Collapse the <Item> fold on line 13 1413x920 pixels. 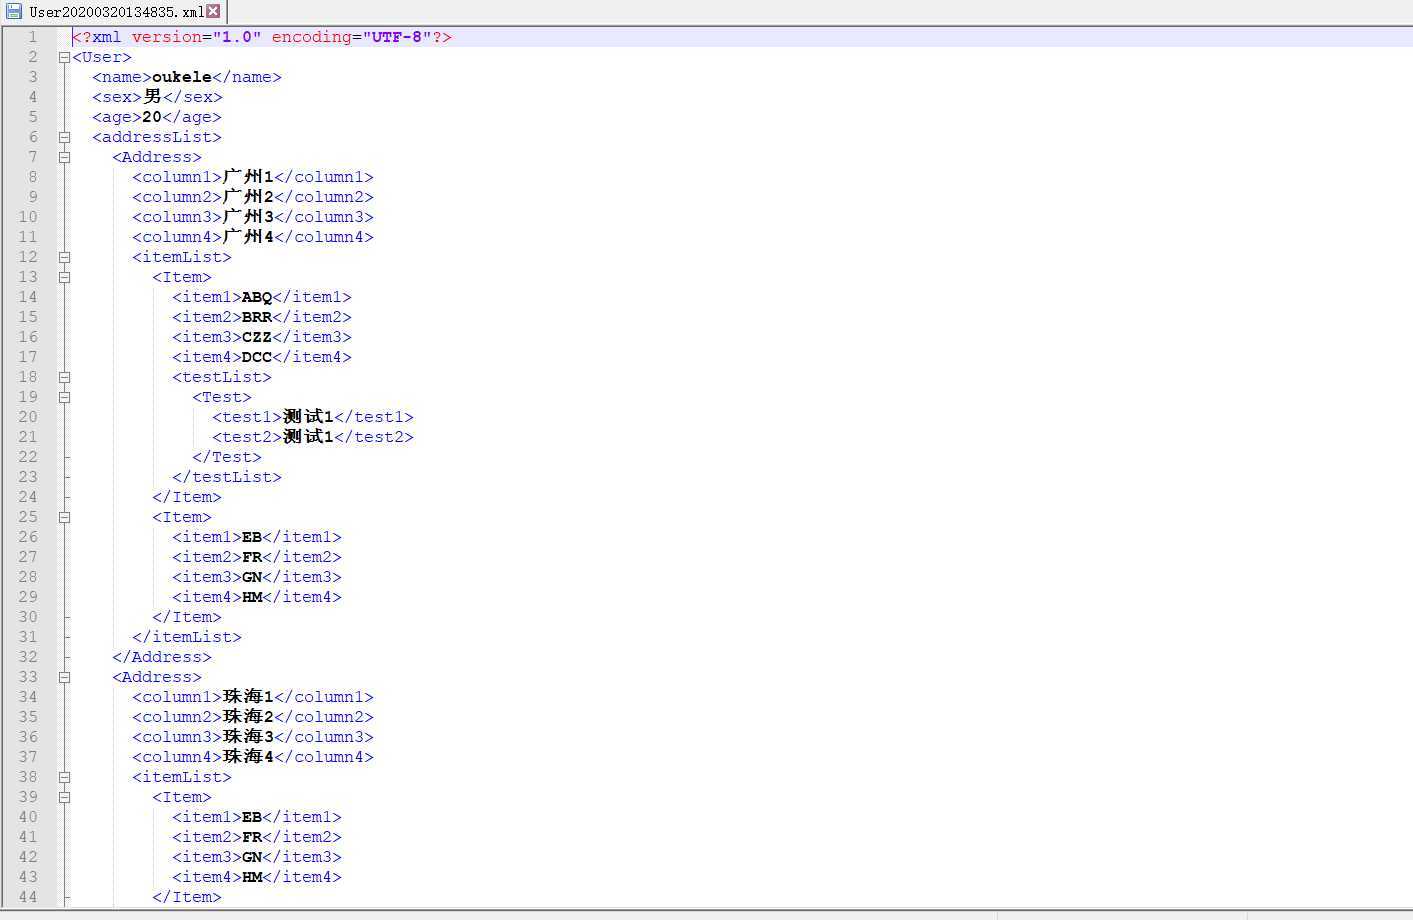pyautogui.click(x=64, y=277)
